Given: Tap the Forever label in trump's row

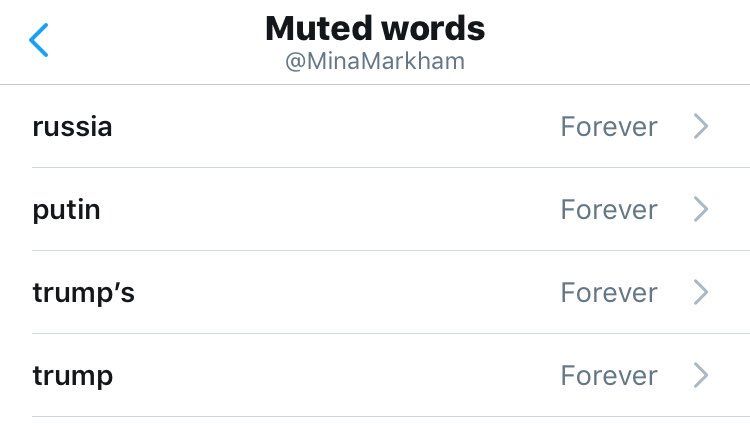Looking at the screenshot, I should [608, 293].
